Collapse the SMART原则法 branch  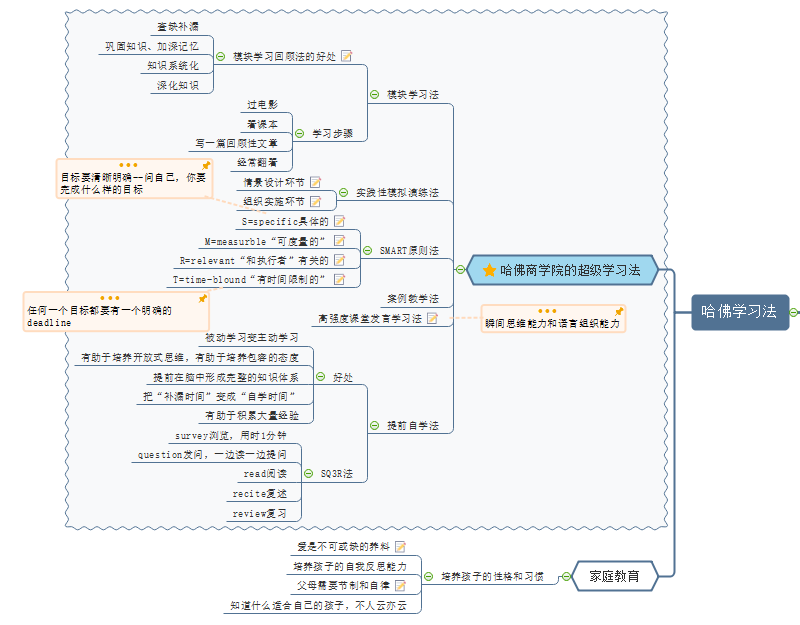click(367, 251)
